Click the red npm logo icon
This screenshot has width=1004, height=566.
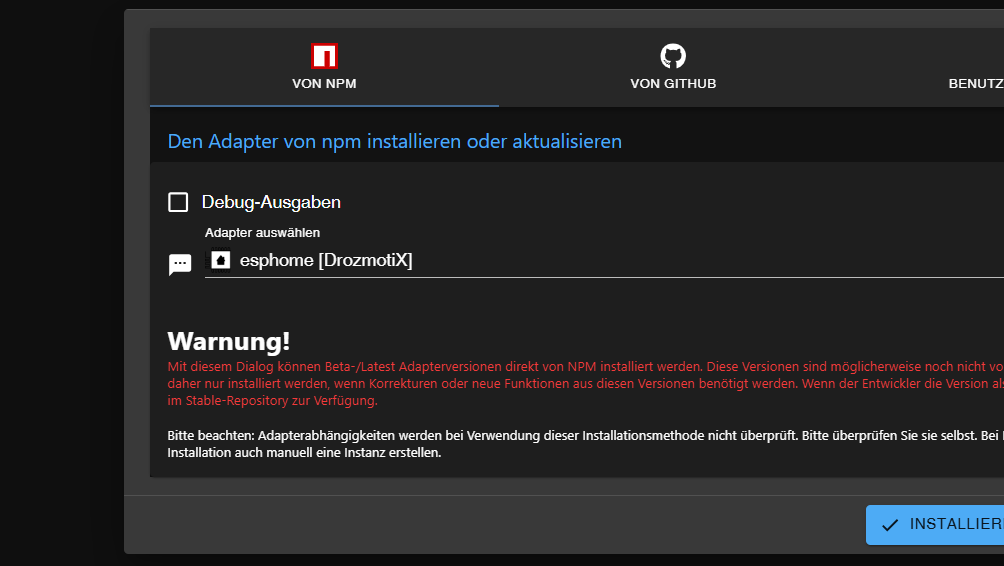pos(324,56)
